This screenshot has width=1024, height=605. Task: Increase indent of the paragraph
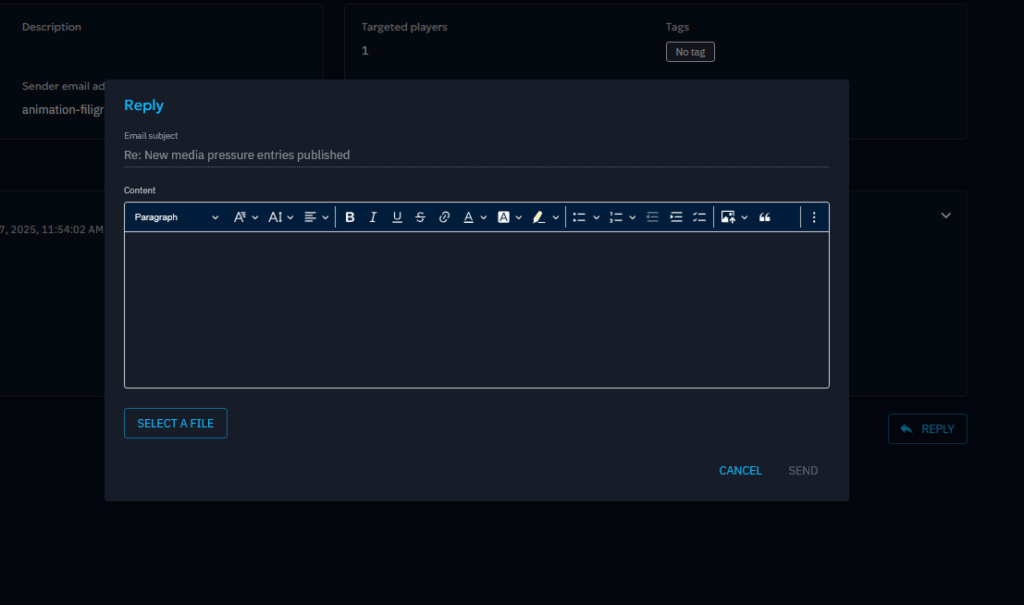pyautogui.click(x=676, y=217)
